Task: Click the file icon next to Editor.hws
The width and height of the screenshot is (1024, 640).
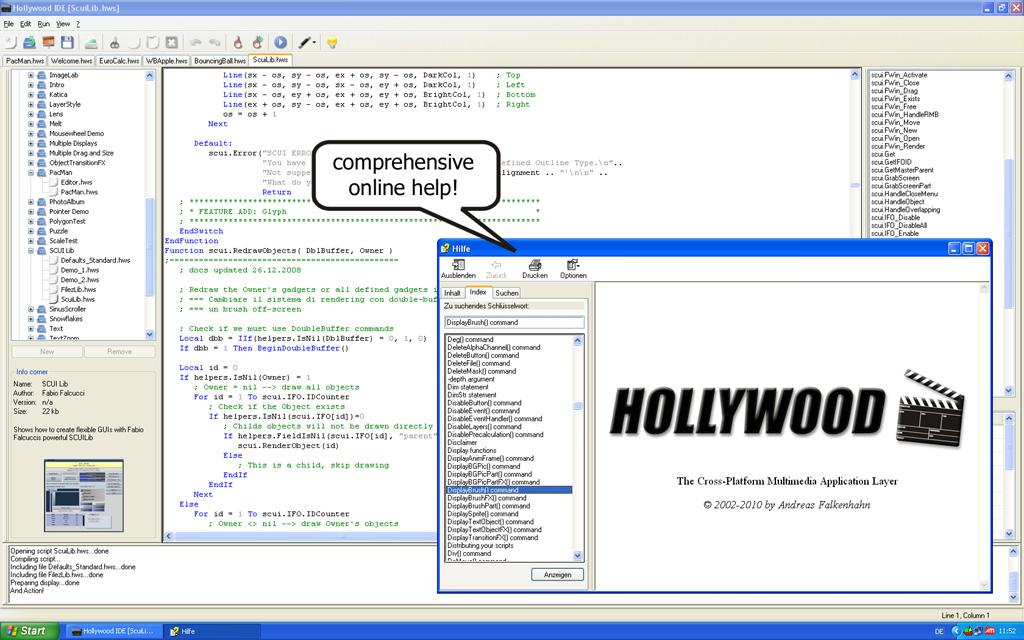Action: (x=54, y=183)
